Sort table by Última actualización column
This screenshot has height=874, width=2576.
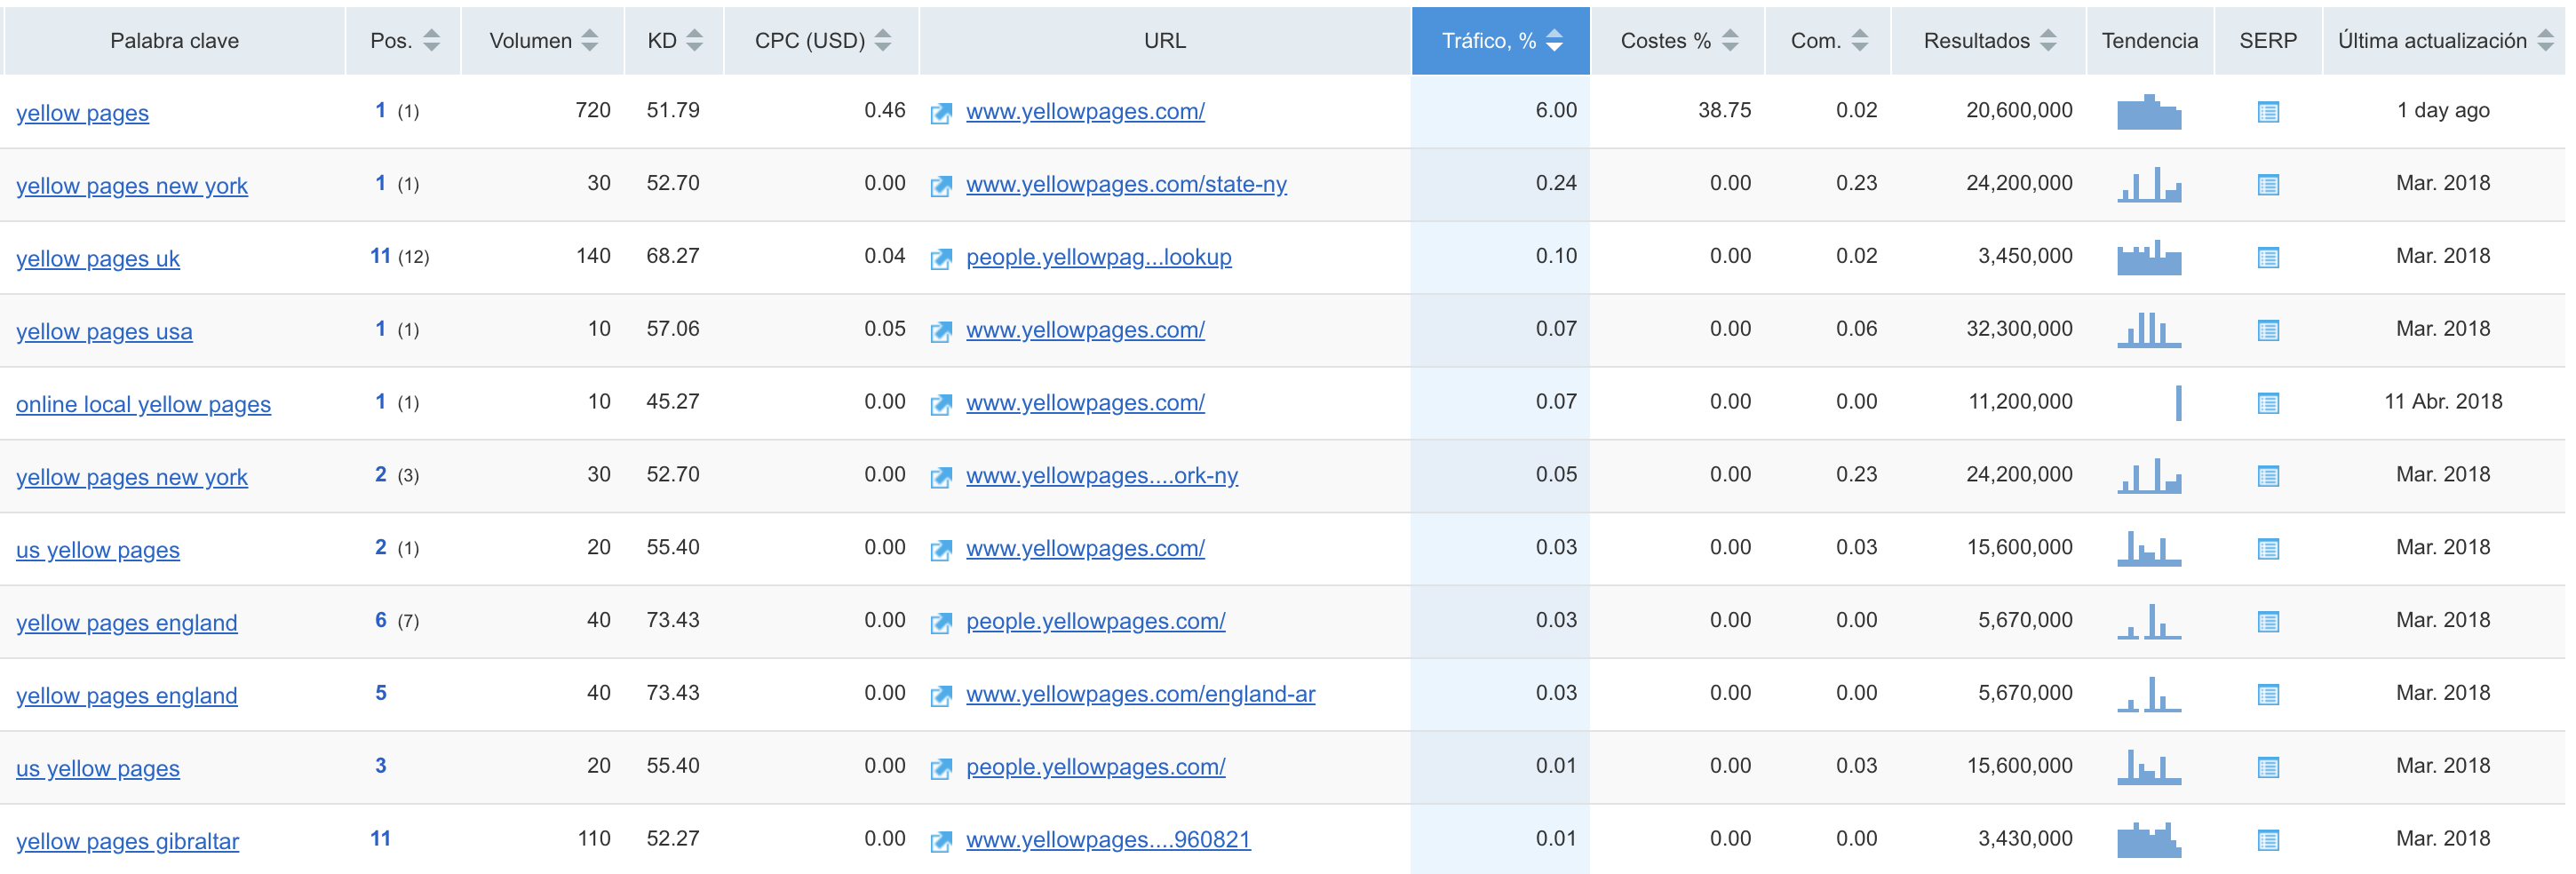point(2545,40)
